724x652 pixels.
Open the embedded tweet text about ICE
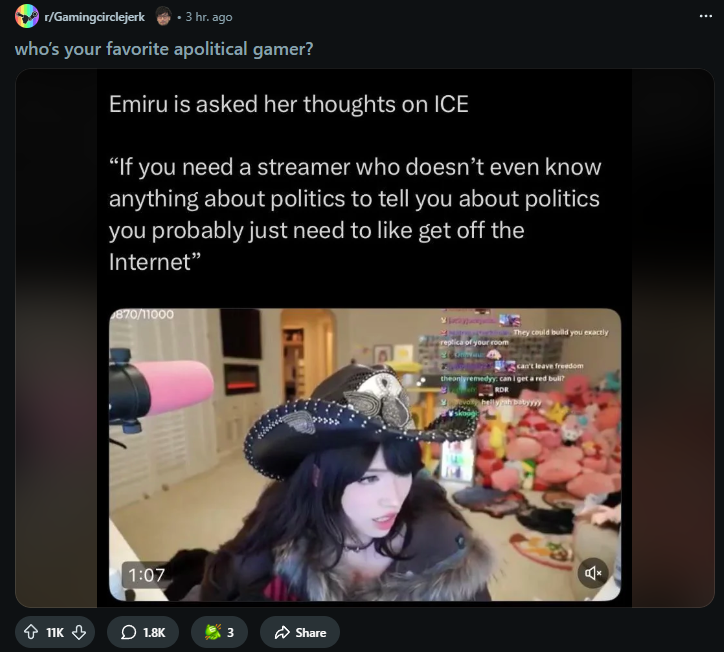(x=355, y=182)
